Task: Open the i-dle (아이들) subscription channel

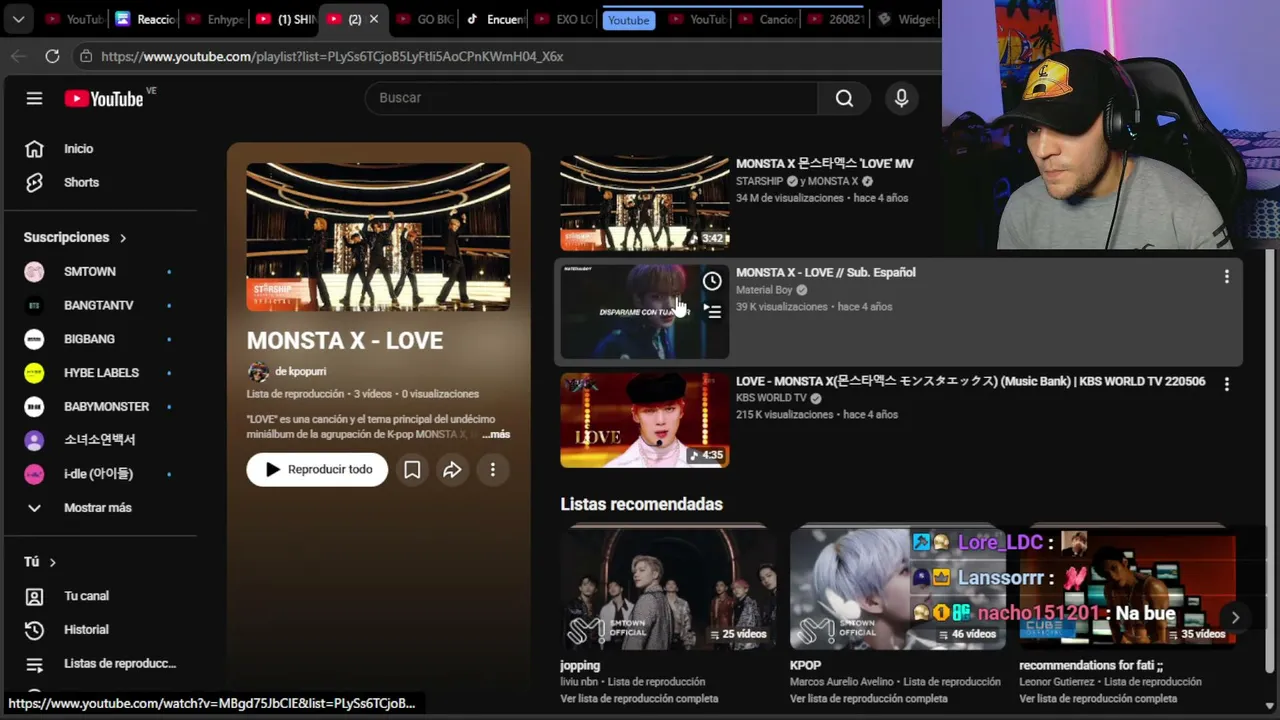Action: pyautogui.click(x=100, y=474)
